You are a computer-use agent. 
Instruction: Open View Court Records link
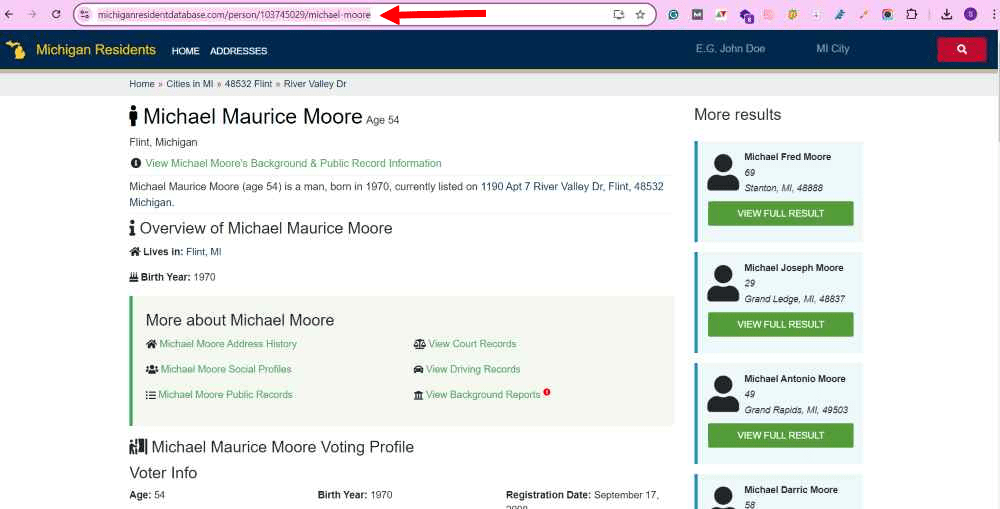point(472,344)
